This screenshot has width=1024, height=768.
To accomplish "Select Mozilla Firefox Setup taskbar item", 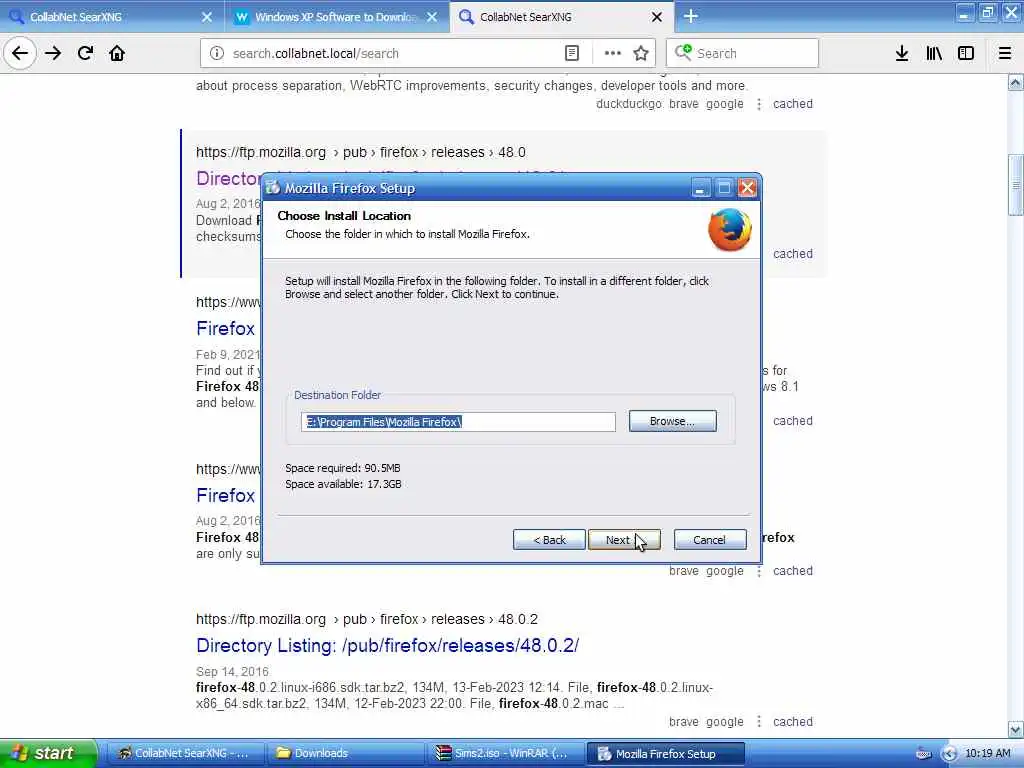I will (x=665, y=754).
